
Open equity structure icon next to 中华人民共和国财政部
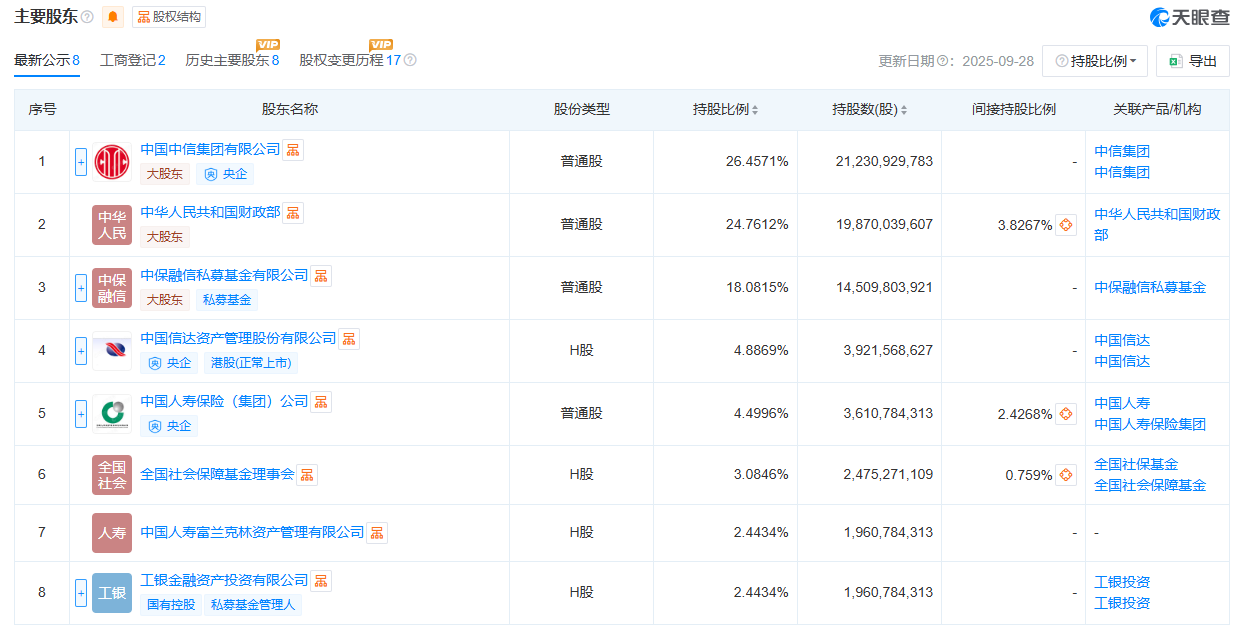click(293, 213)
